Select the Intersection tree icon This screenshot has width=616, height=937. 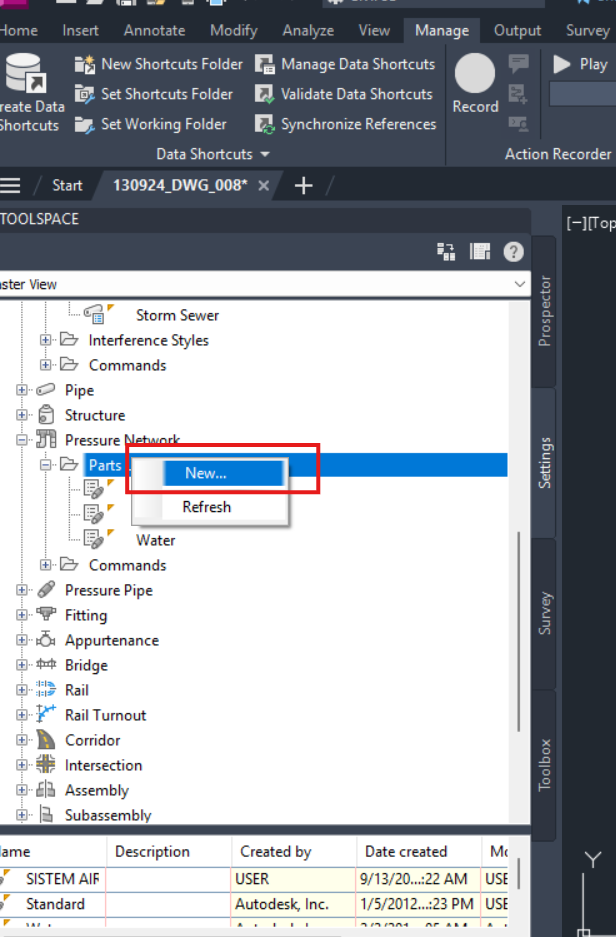[x=46, y=765]
